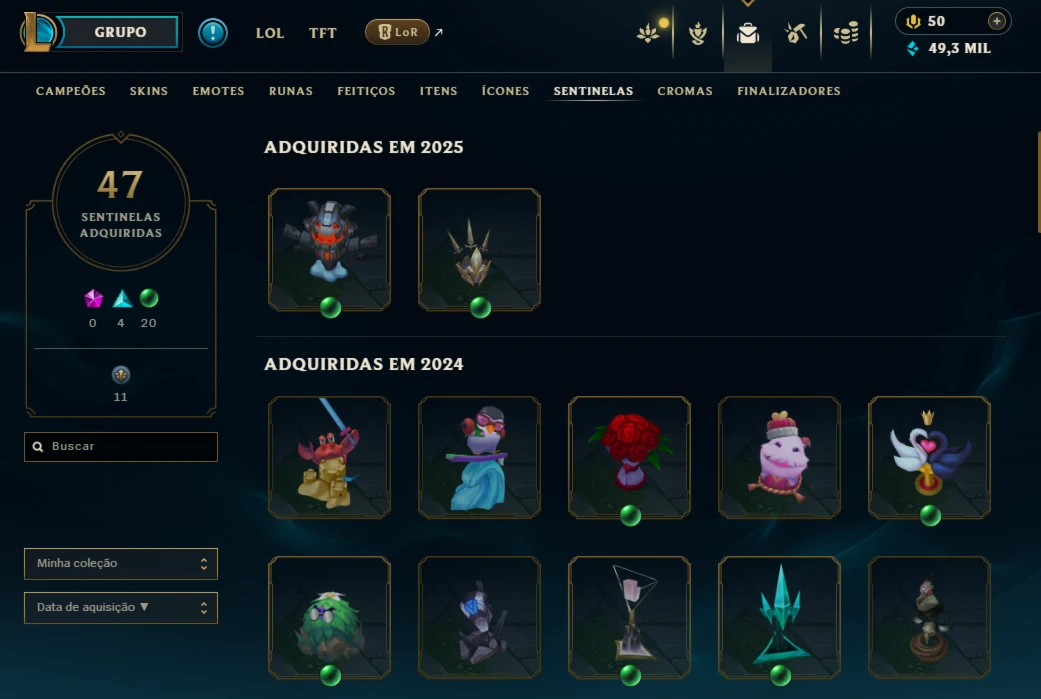Expand the Minha coleção dropdown
This screenshot has height=699, width=1041.
point(121,564)
